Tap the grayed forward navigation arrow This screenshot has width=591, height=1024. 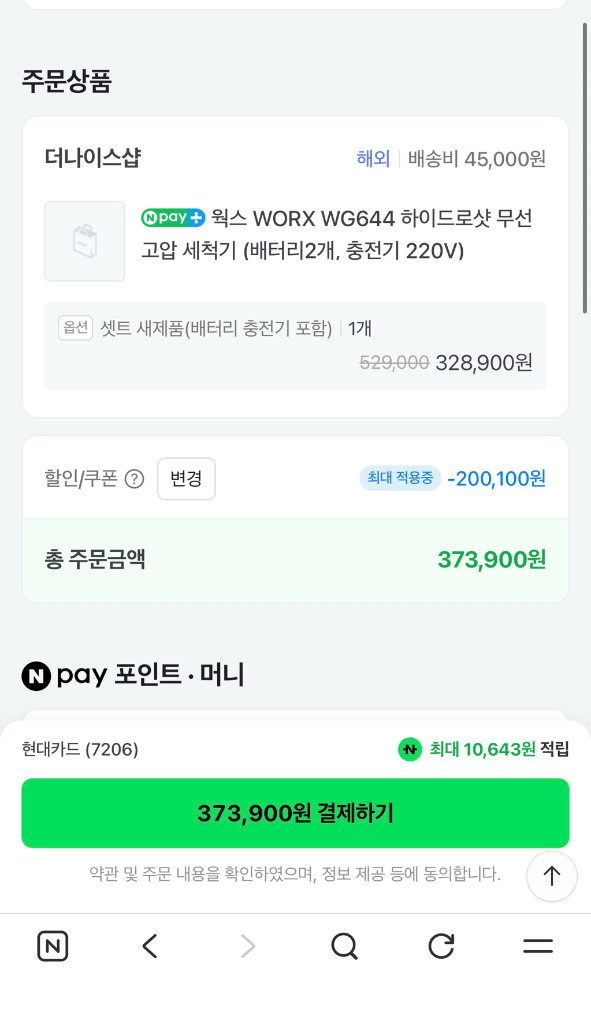pyautogui.click(x=247, y=946)
